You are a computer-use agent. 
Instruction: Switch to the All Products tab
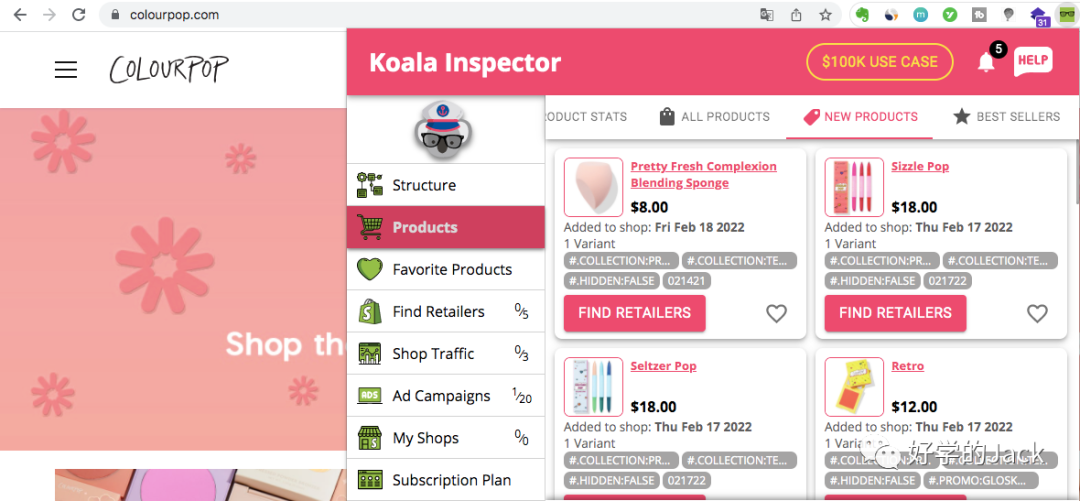tap(714, 117)
